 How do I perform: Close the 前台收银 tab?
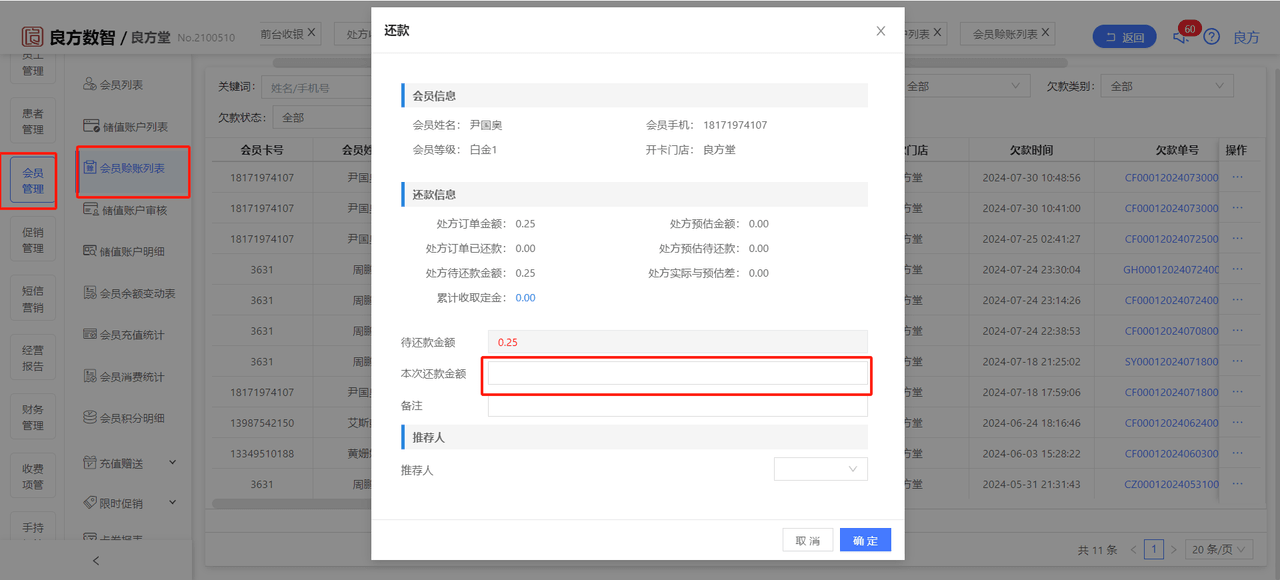[311, 33]
